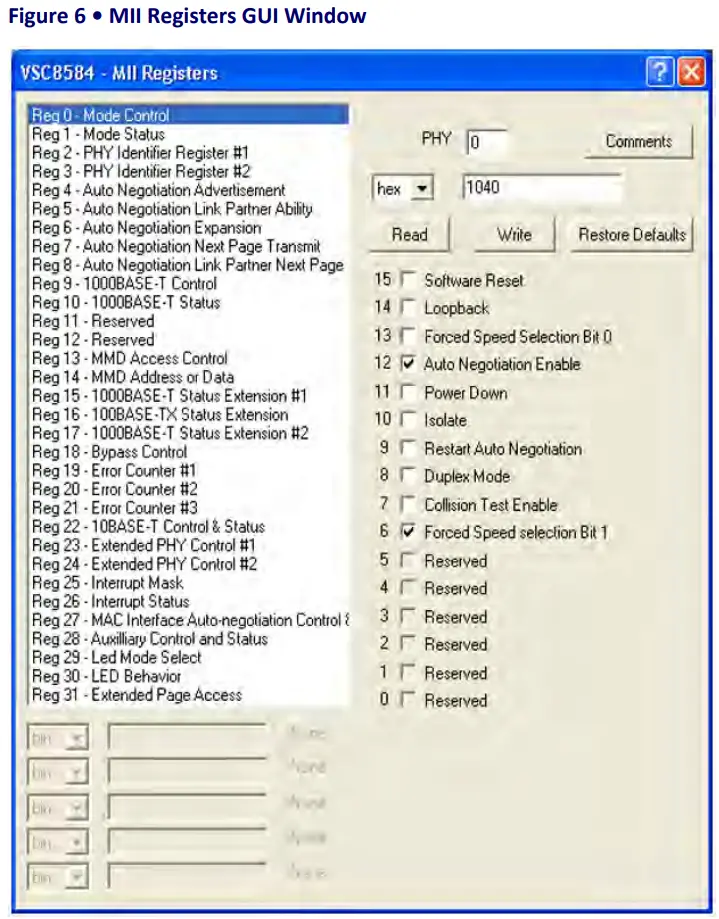Toggle Reserved bit 2 checkbox
This screenshot has height=919, width=719.
408,644
